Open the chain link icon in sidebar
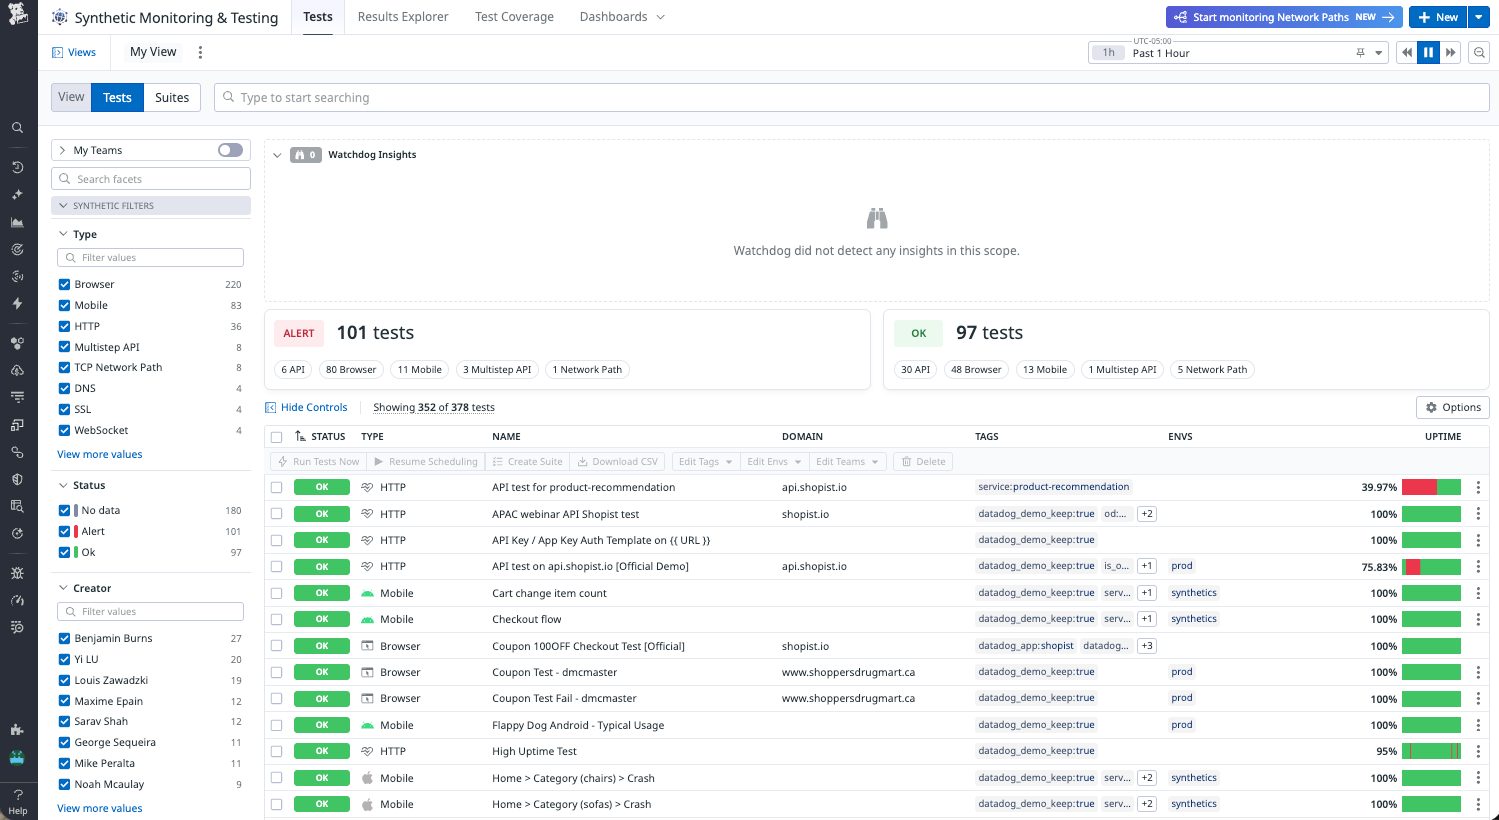Viewport: 1499px width, 820px height. [x=17, y=452]
